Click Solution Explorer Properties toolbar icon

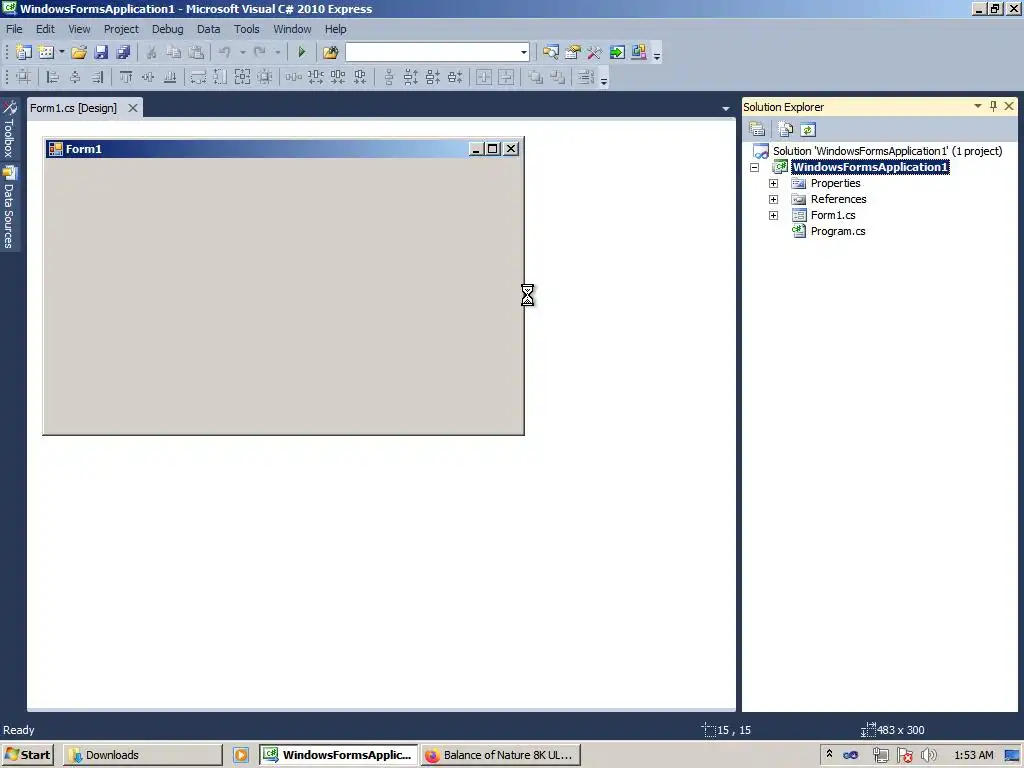pos(757,129)
